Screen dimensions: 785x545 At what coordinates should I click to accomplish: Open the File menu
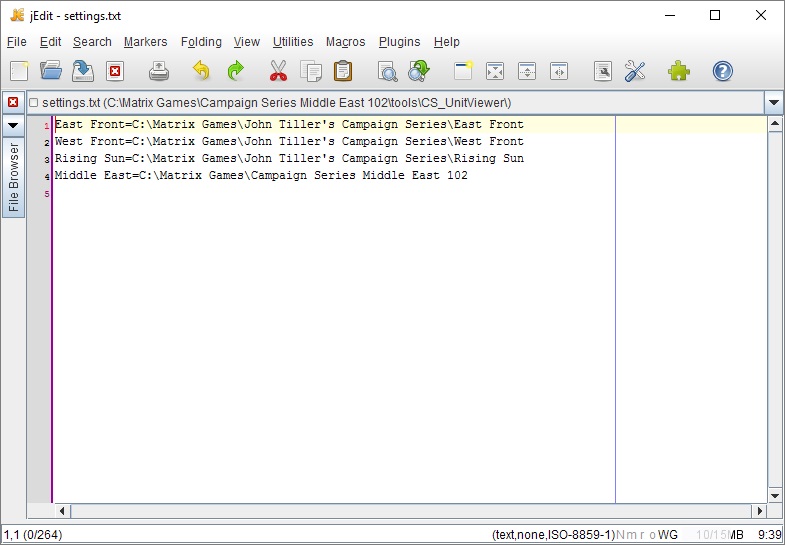click(x=17, y=42)
